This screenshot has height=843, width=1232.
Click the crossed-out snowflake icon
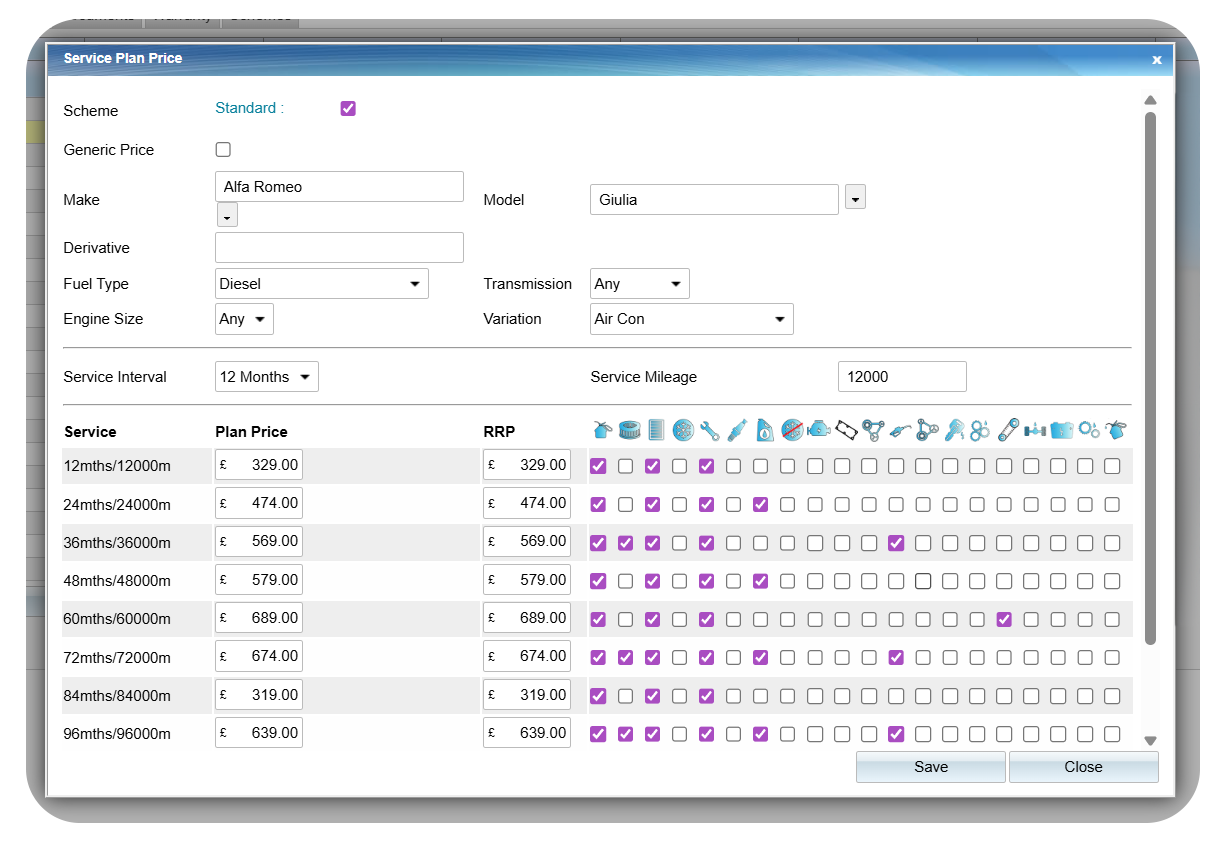pyautogui.click(x=792, y=431)
